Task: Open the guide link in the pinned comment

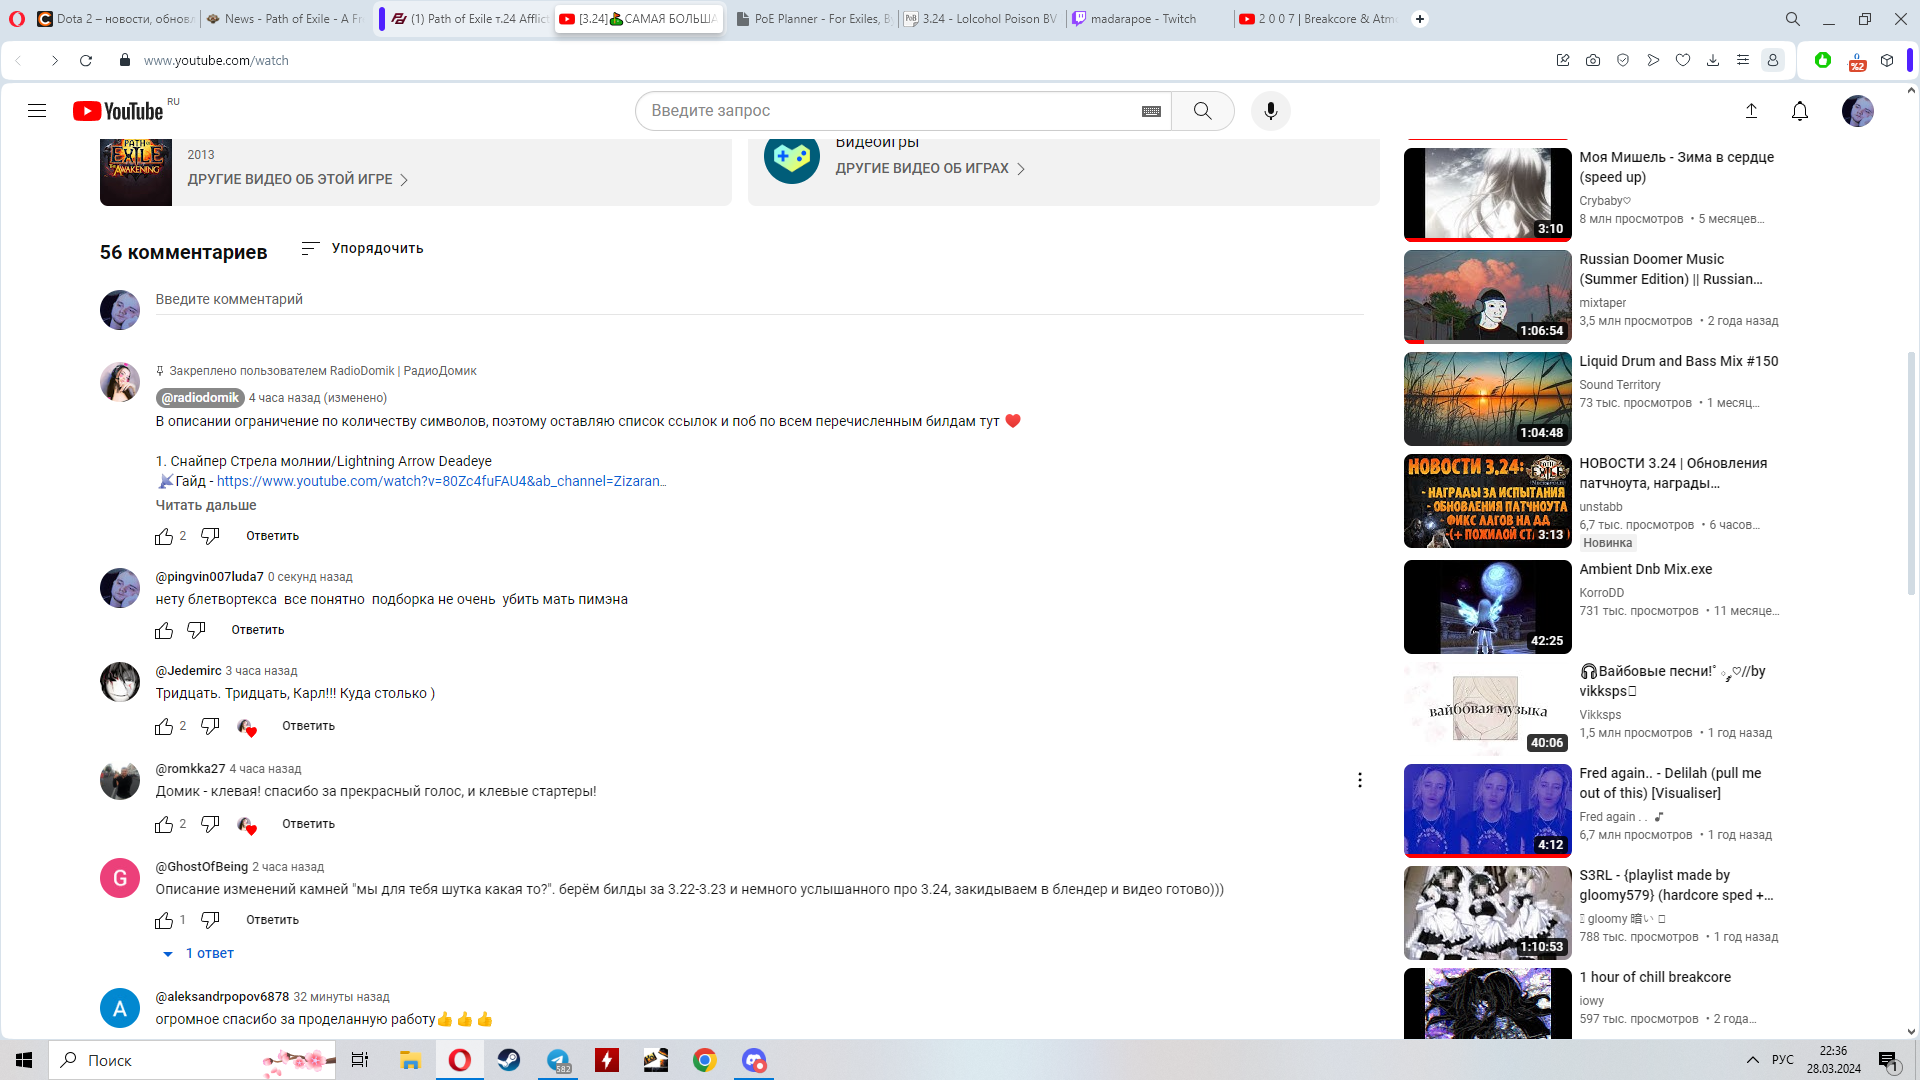Action: pyautogui.click(x=440, y=481)
